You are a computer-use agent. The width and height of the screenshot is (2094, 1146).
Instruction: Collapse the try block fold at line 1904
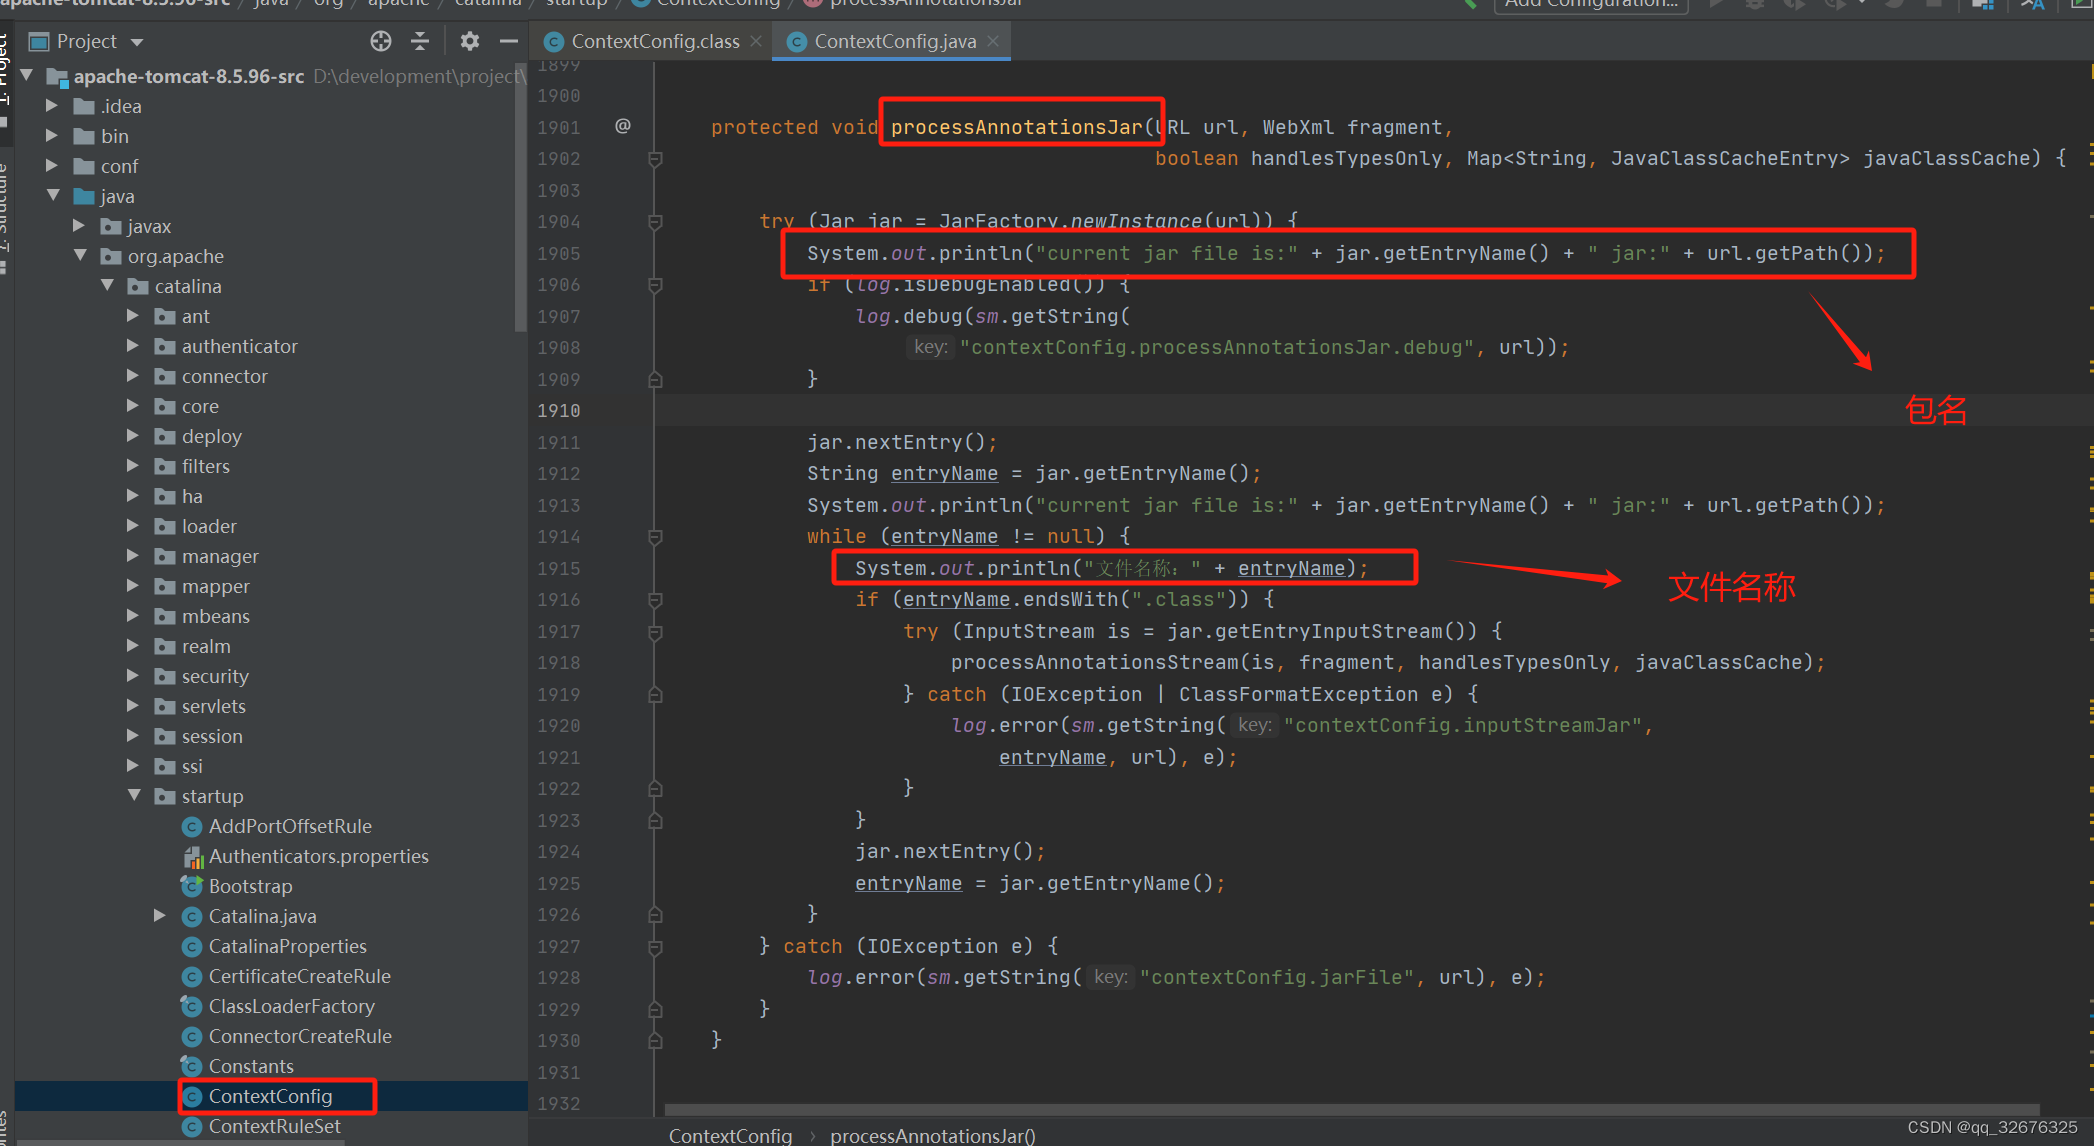pyautogui.click(x=655, y=221)
